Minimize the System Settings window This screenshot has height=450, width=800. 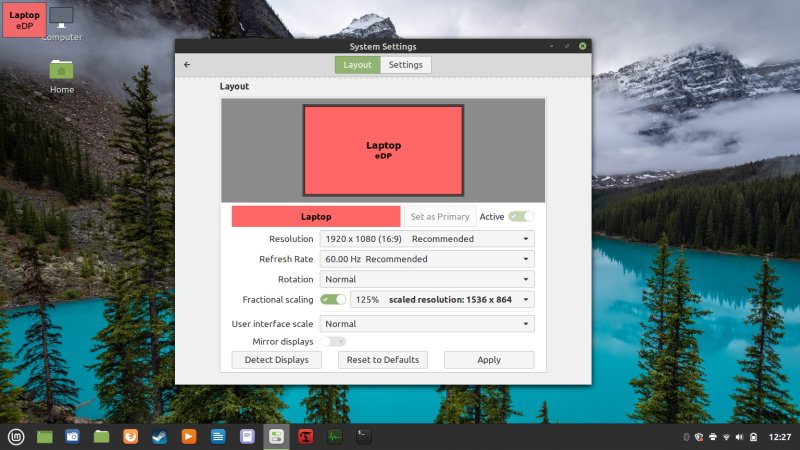coord(552,46)
